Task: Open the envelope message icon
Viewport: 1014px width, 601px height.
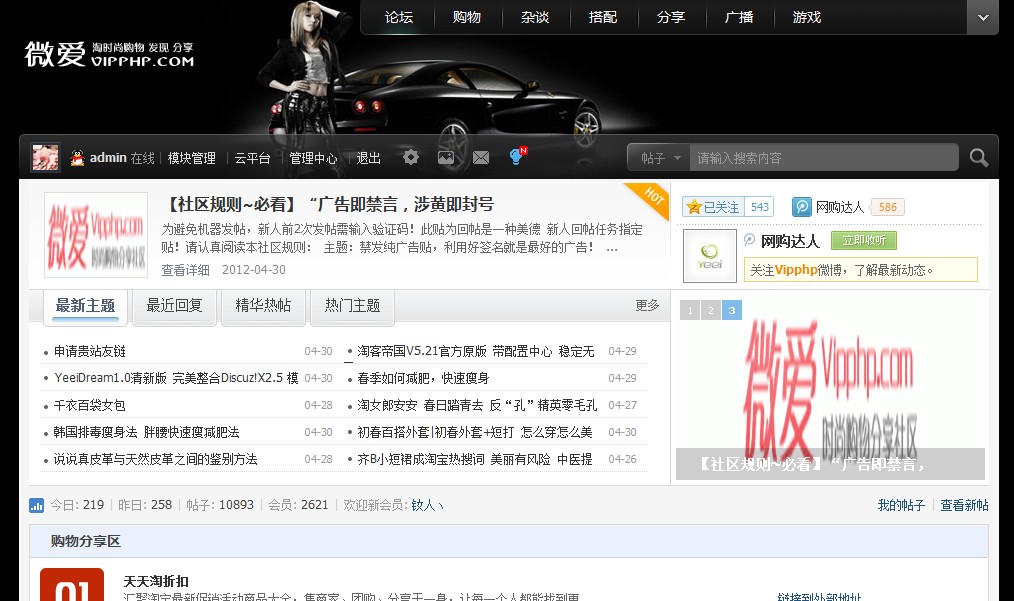Action: (x=480, y=157)
